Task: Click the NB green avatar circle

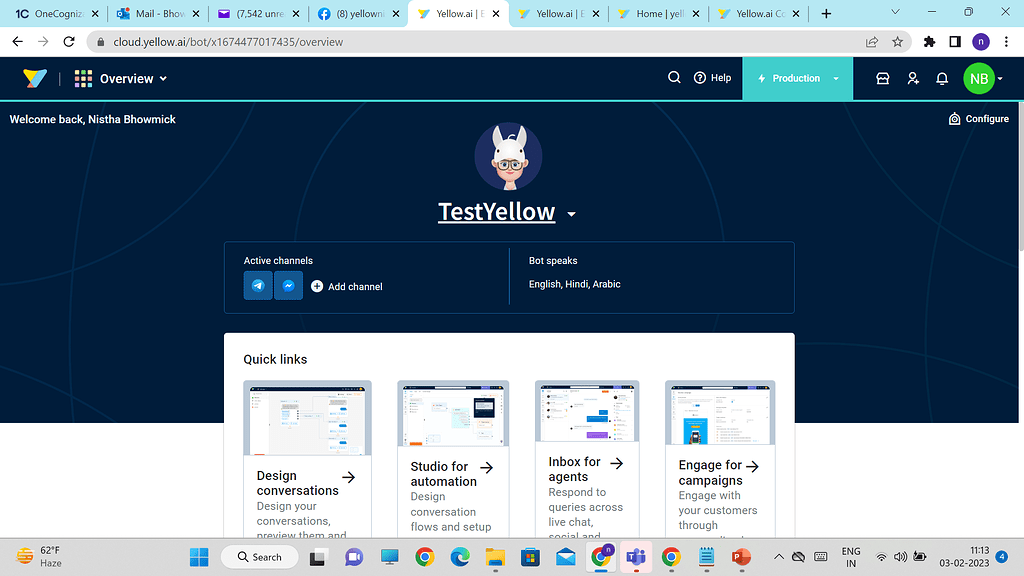Action: click(979, 77)
